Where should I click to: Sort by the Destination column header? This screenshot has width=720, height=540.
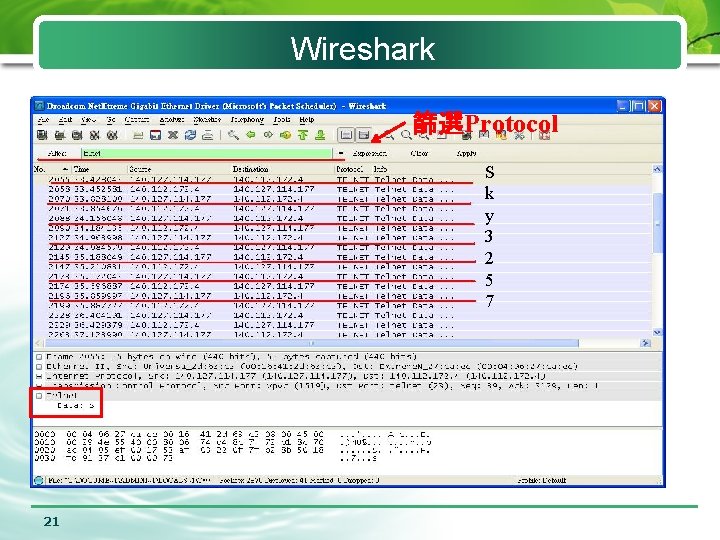(283, 169)
